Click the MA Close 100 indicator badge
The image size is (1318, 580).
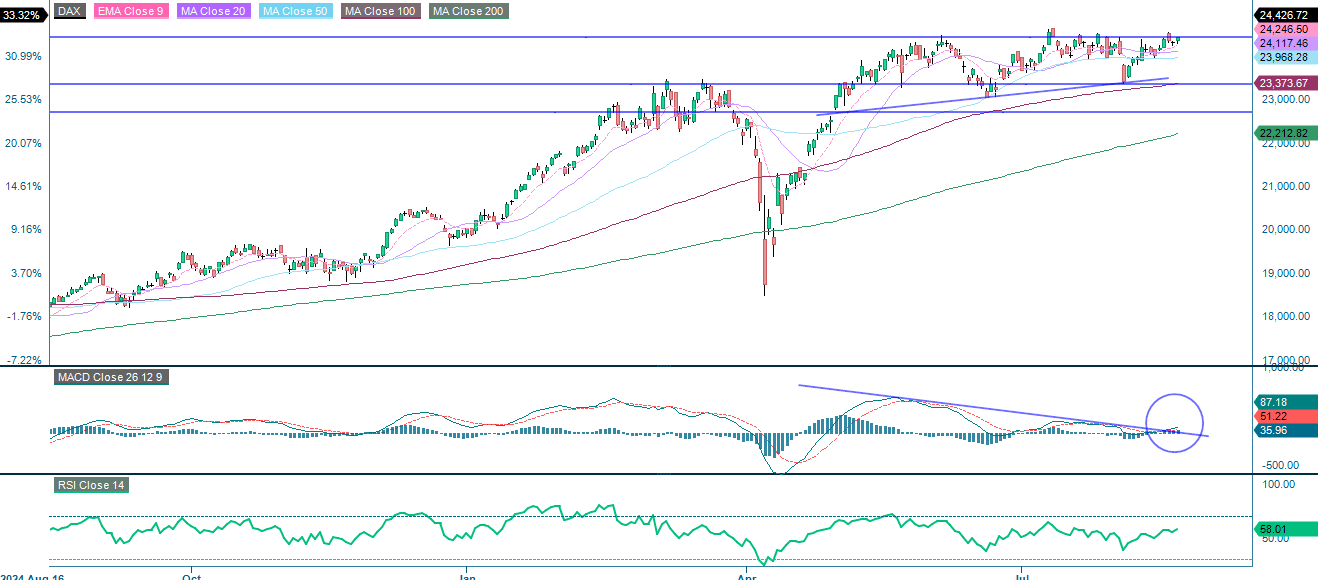click(x=380, y=10)
